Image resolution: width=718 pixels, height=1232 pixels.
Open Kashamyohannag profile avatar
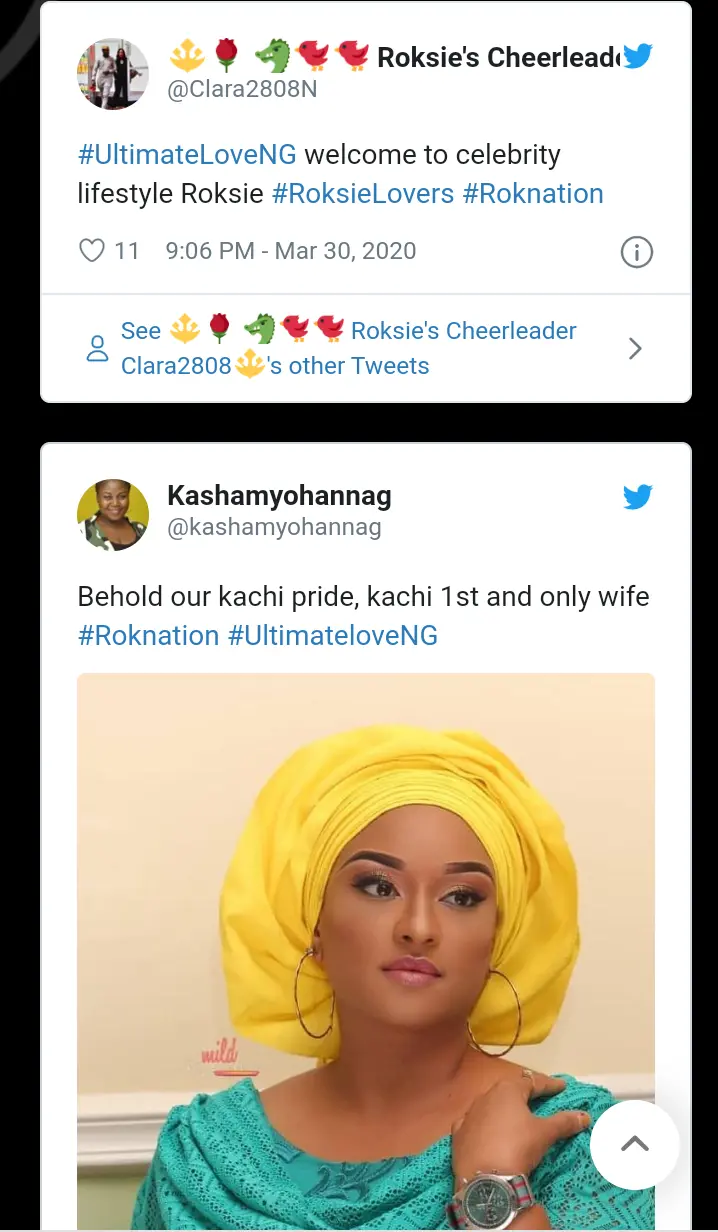[x=113, y=514]
